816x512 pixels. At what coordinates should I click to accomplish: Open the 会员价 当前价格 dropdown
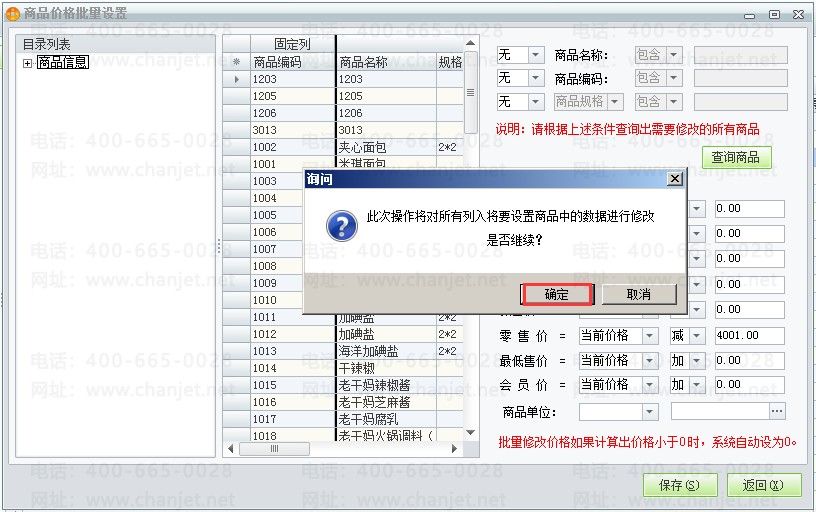pos(650,385)
